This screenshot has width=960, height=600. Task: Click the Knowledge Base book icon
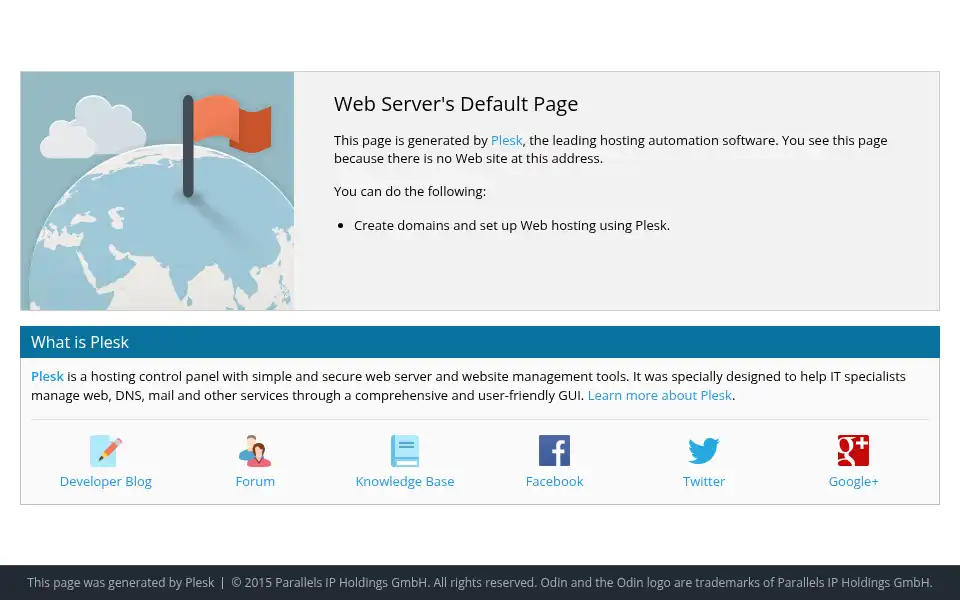tap(405, 451)
